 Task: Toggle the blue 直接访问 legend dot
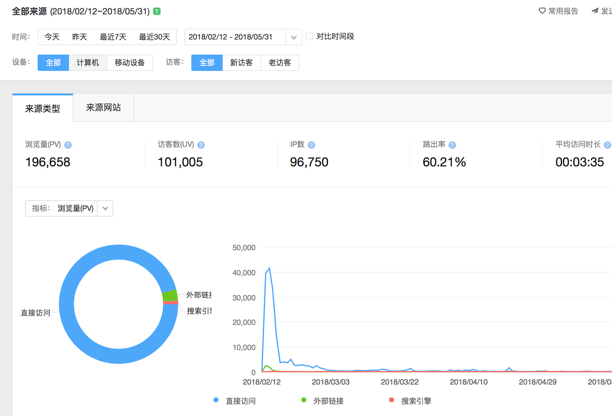(x=216, y=400)
